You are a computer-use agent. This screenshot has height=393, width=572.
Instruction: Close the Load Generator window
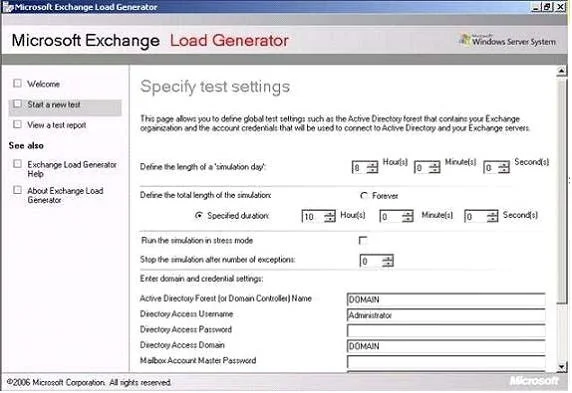coord(560,7)
